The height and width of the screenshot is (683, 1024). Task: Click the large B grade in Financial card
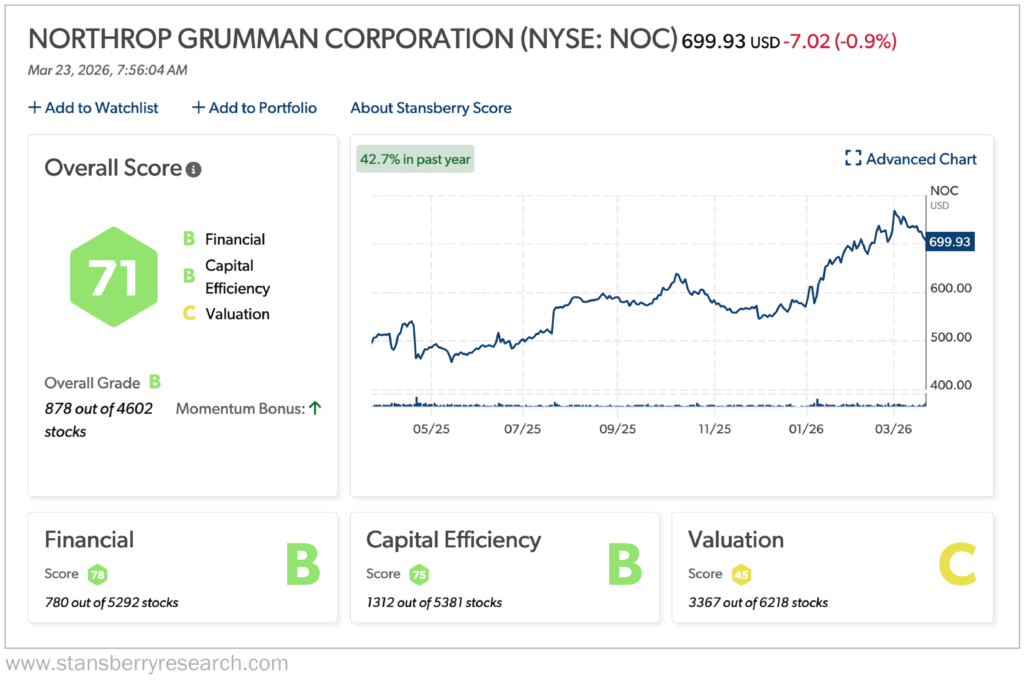(302, 565)
